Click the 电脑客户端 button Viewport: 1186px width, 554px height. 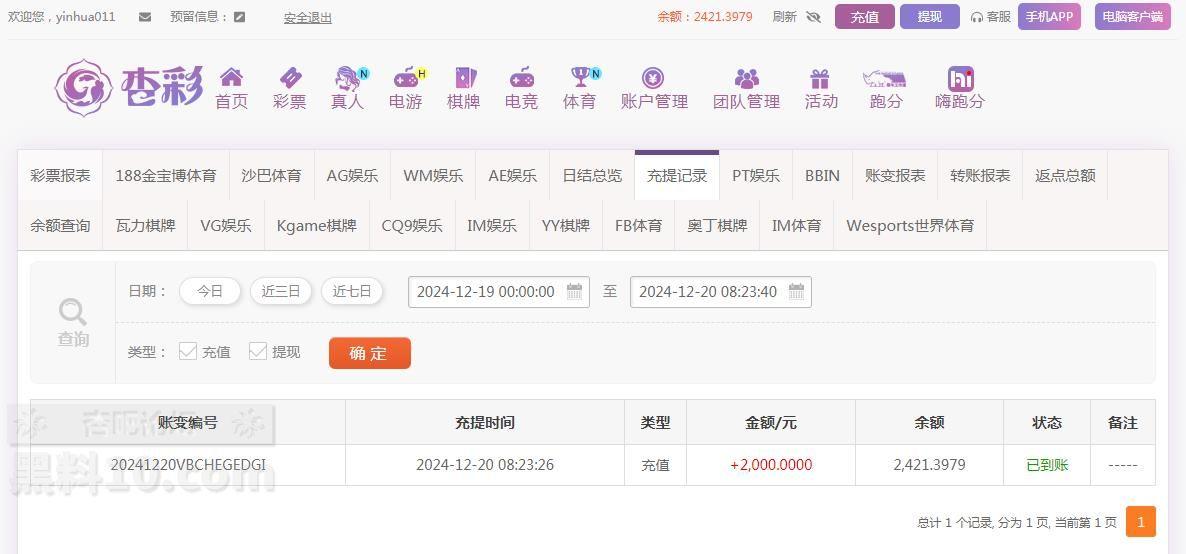tap(1132, 17)
